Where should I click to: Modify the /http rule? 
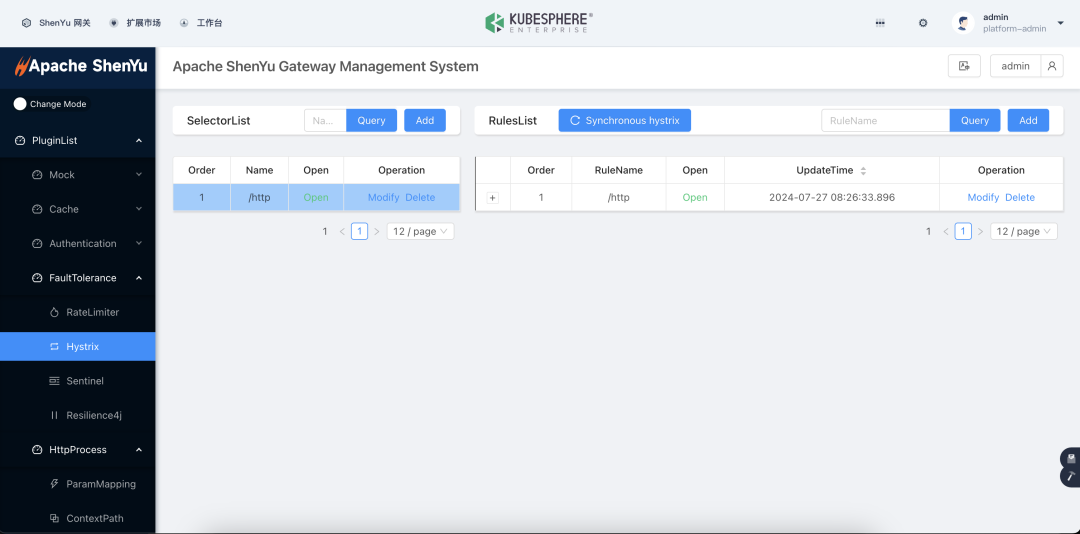pyautogui.click(x=984, y=198)
